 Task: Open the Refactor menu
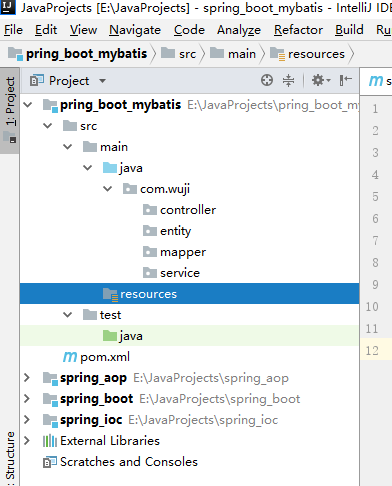[x=298, y=30]
